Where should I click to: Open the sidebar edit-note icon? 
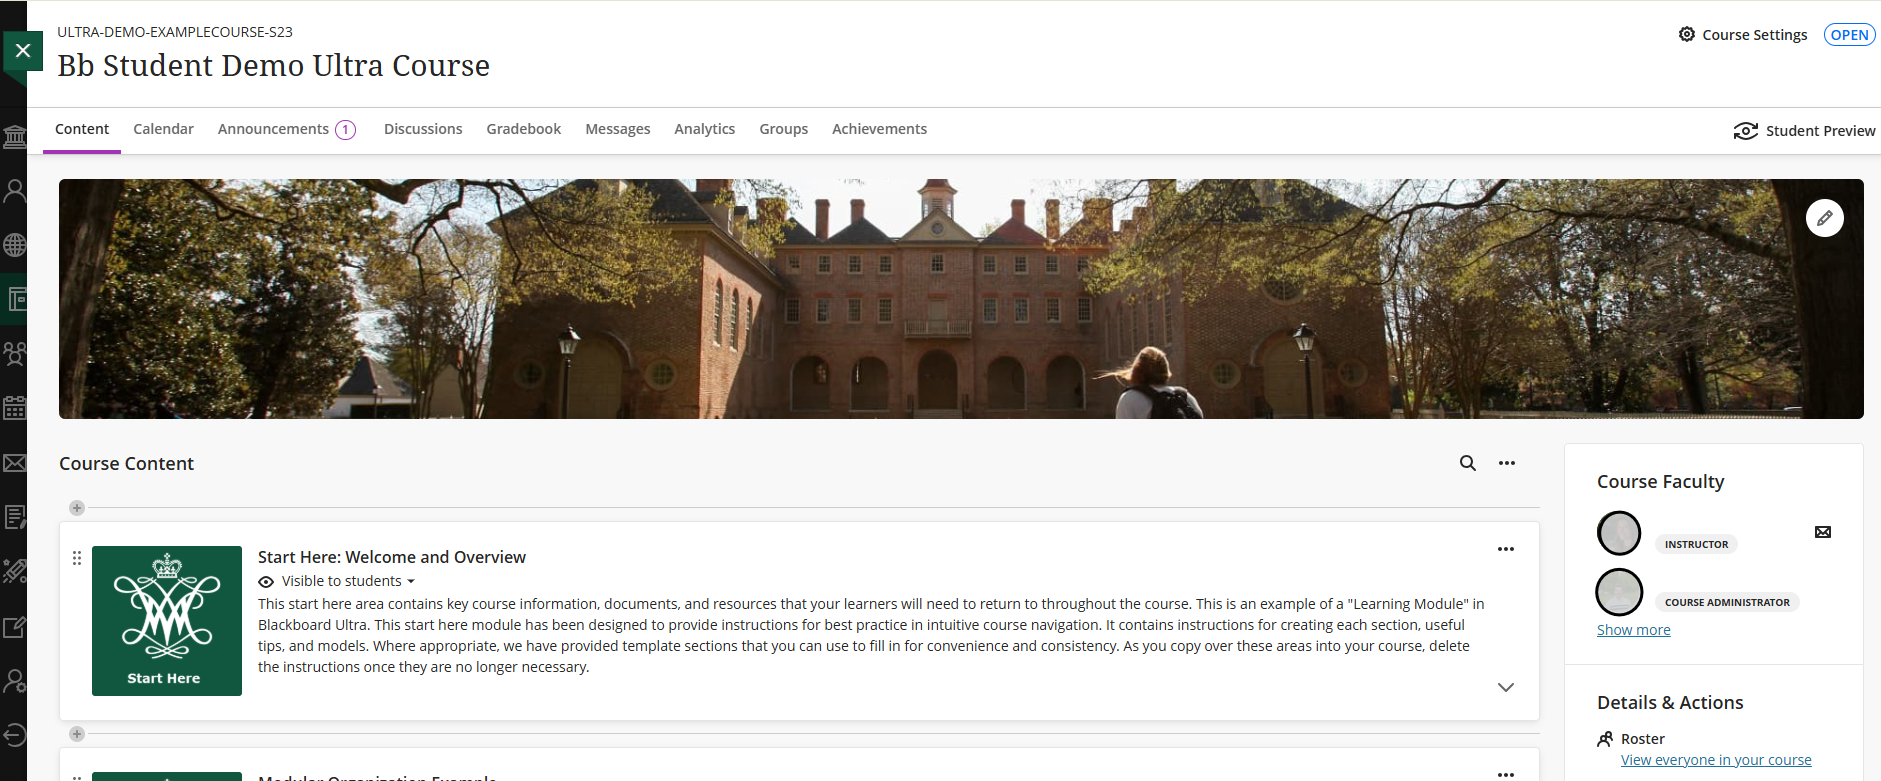pos(14,627)
